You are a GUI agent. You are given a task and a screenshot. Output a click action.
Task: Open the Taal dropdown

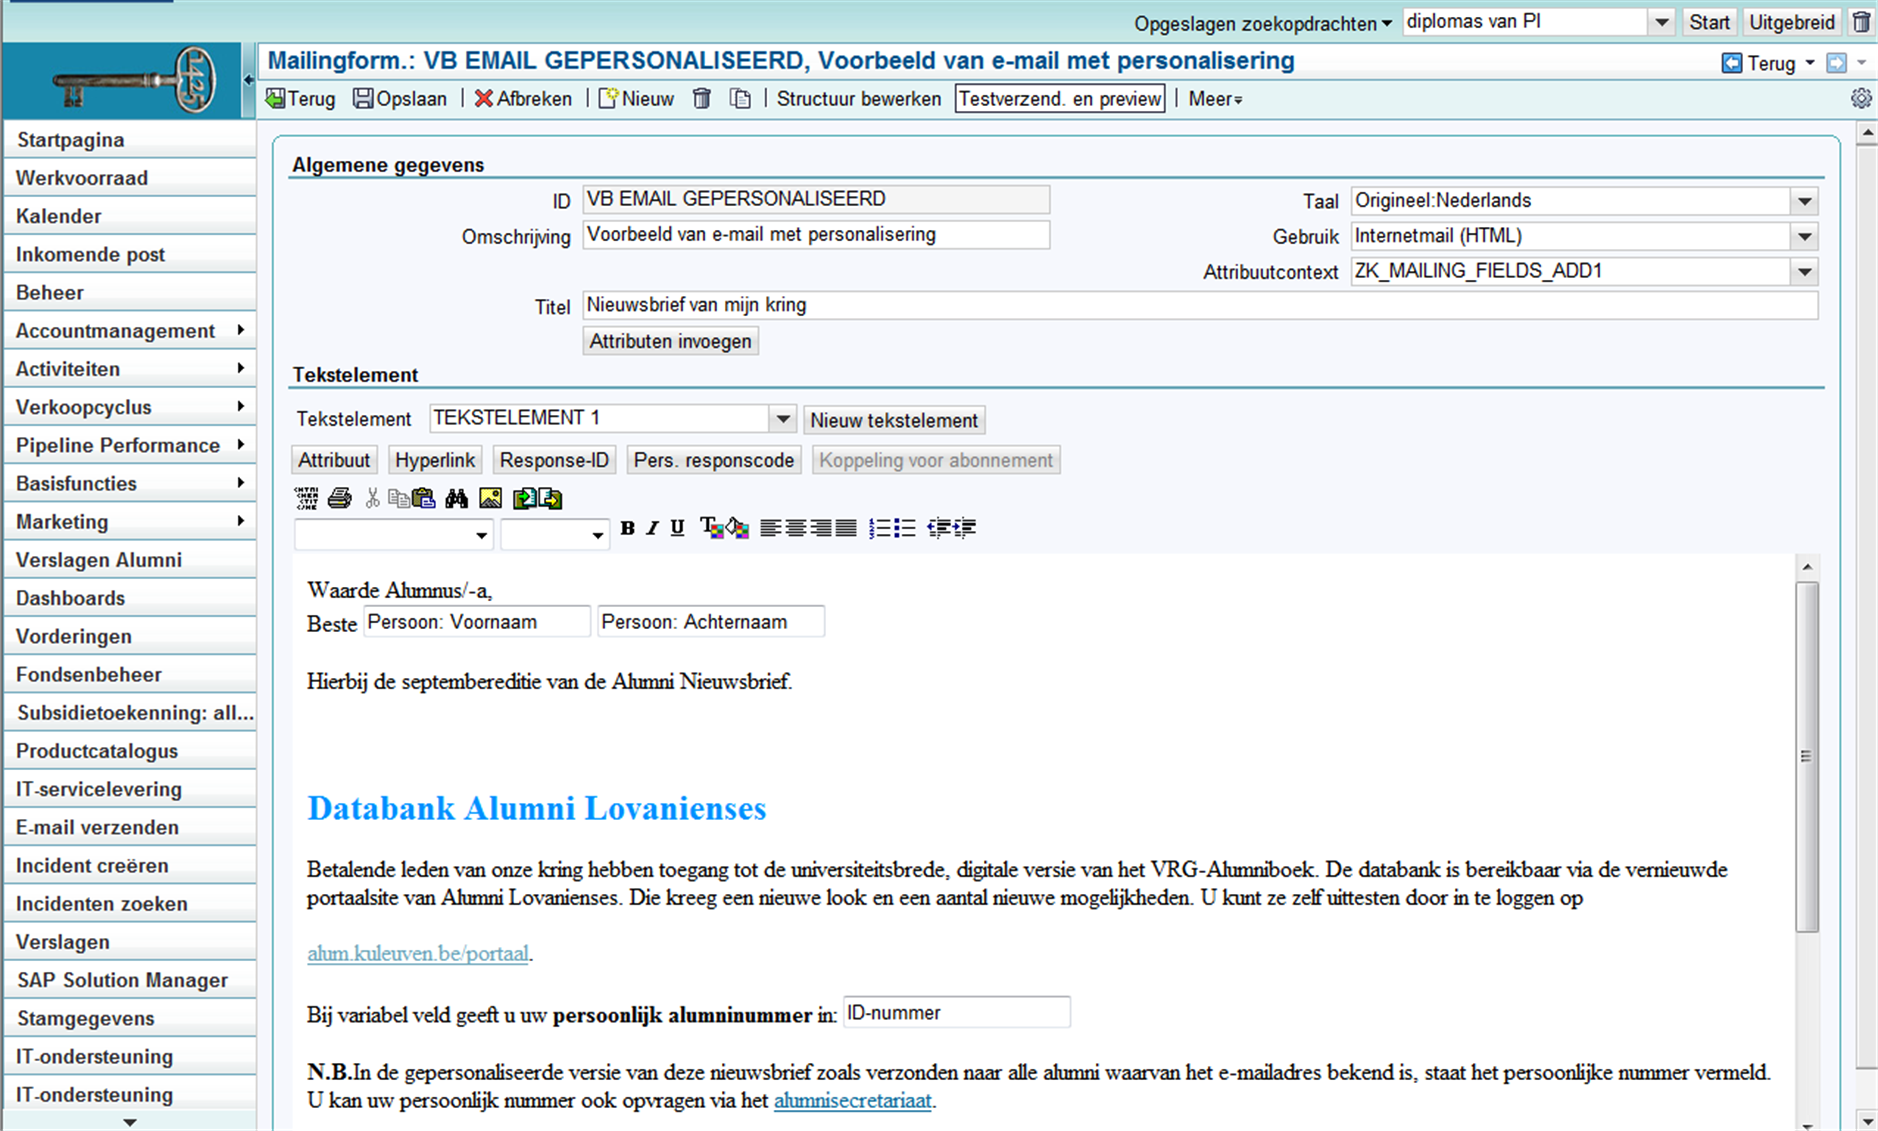(1804, 201)
